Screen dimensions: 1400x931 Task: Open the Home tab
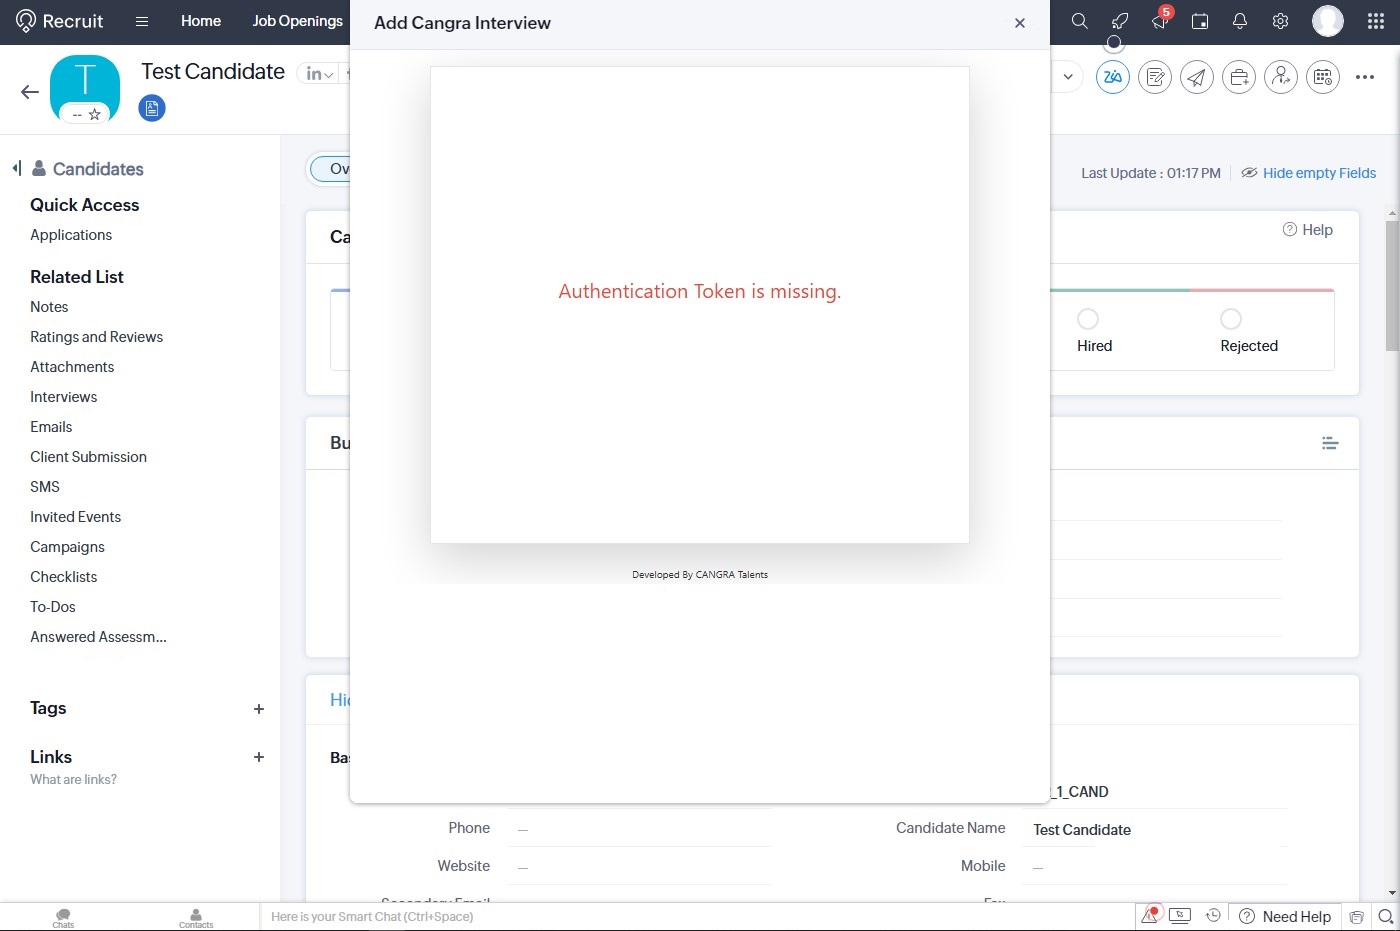coord(201,21)
